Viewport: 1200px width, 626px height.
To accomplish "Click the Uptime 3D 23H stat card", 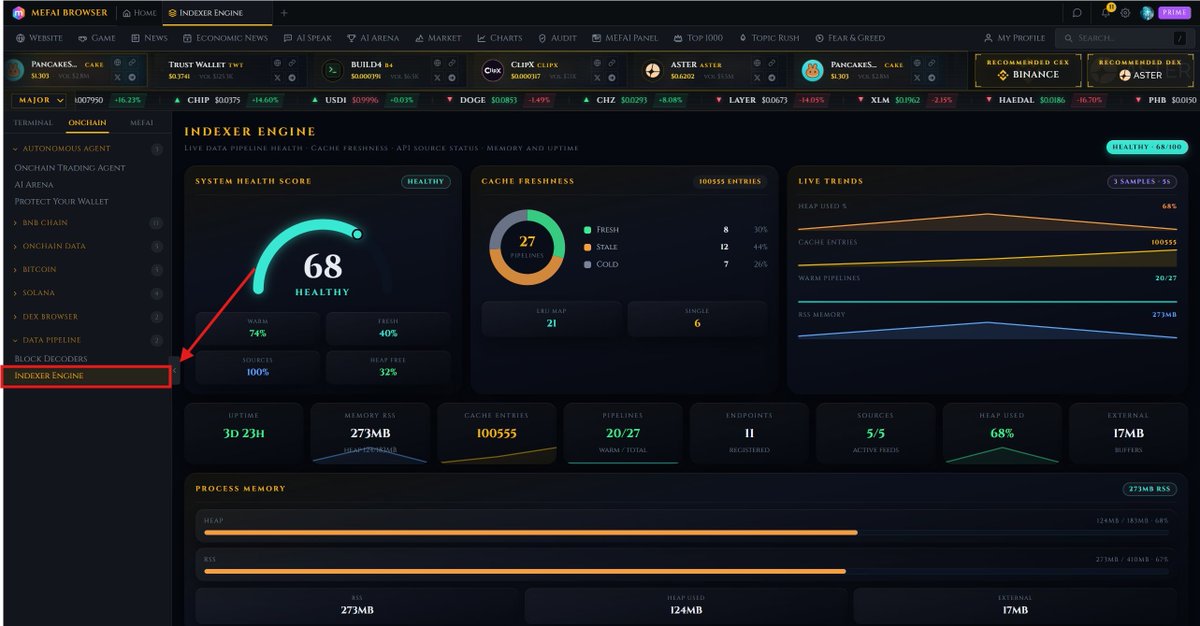I will [x=244, y=433].
